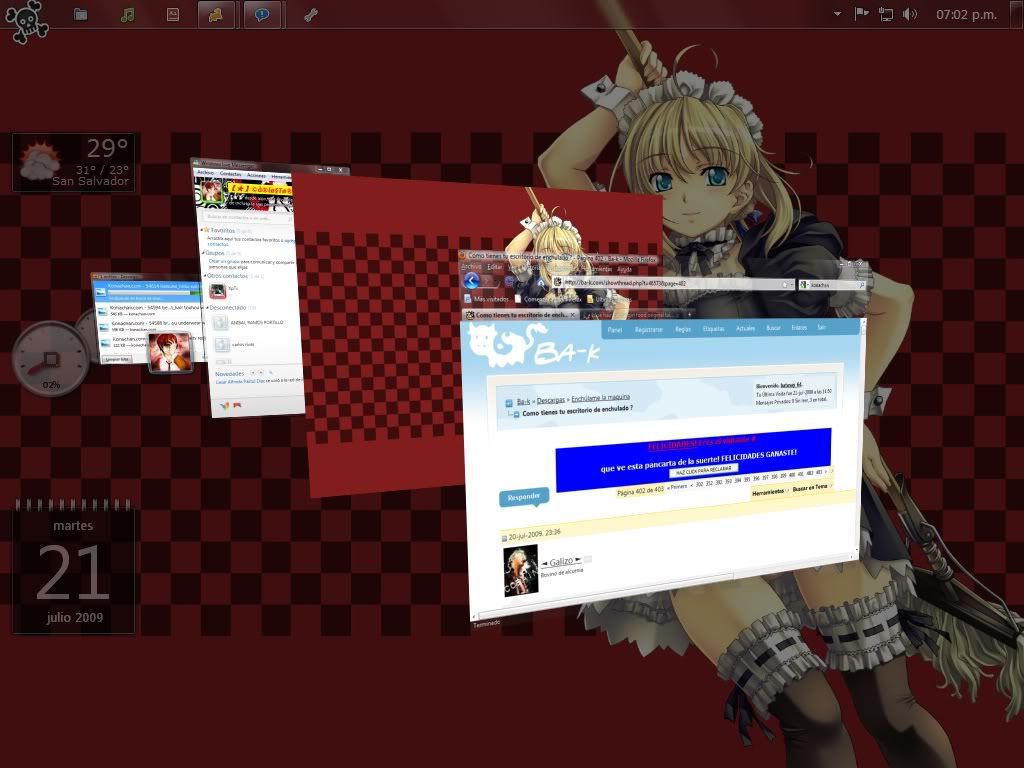The height and width of the screenshot is (768, 1024).
Task: Open Buscar in the forum navigation bar
Action: pyautogui.click(x=773, y=328)
